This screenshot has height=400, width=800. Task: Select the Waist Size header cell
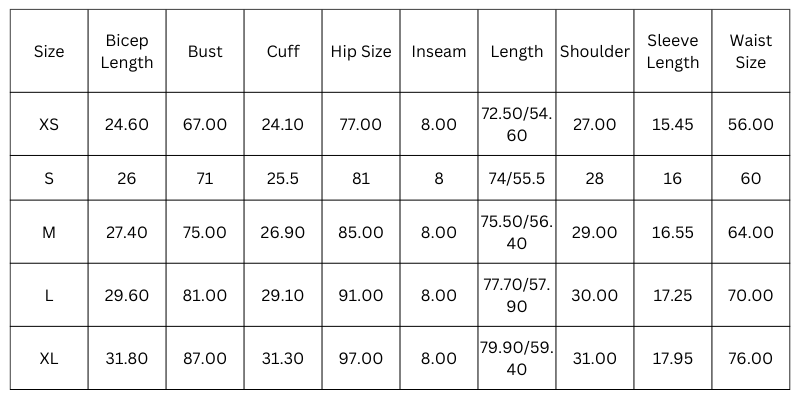[x=750, y=52]
